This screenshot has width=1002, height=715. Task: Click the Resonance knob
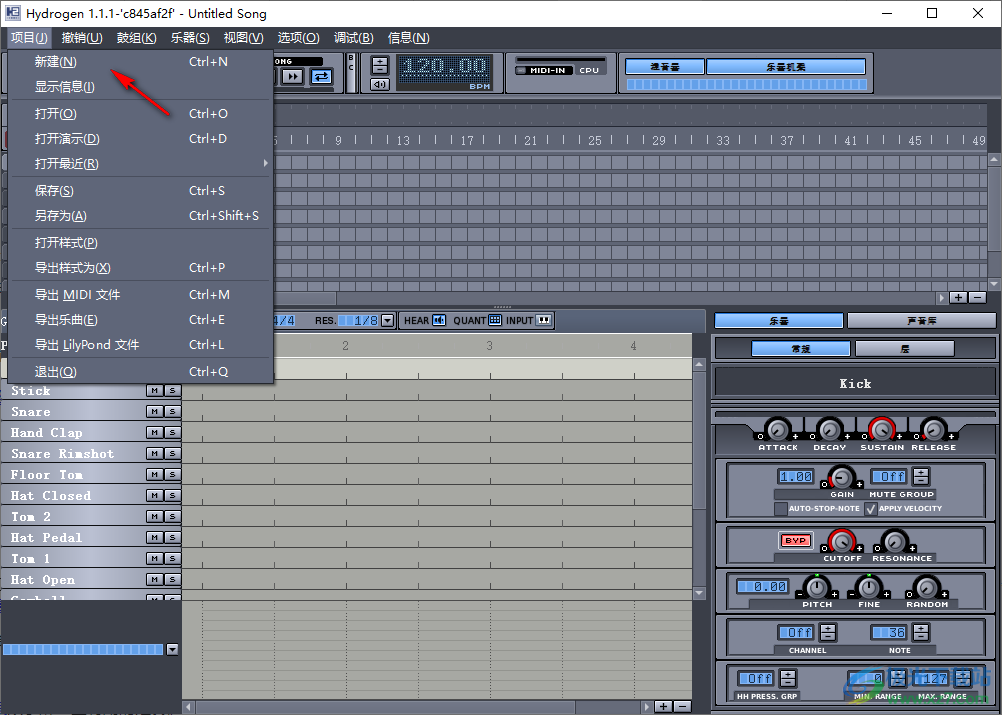[x=895, y=542]
